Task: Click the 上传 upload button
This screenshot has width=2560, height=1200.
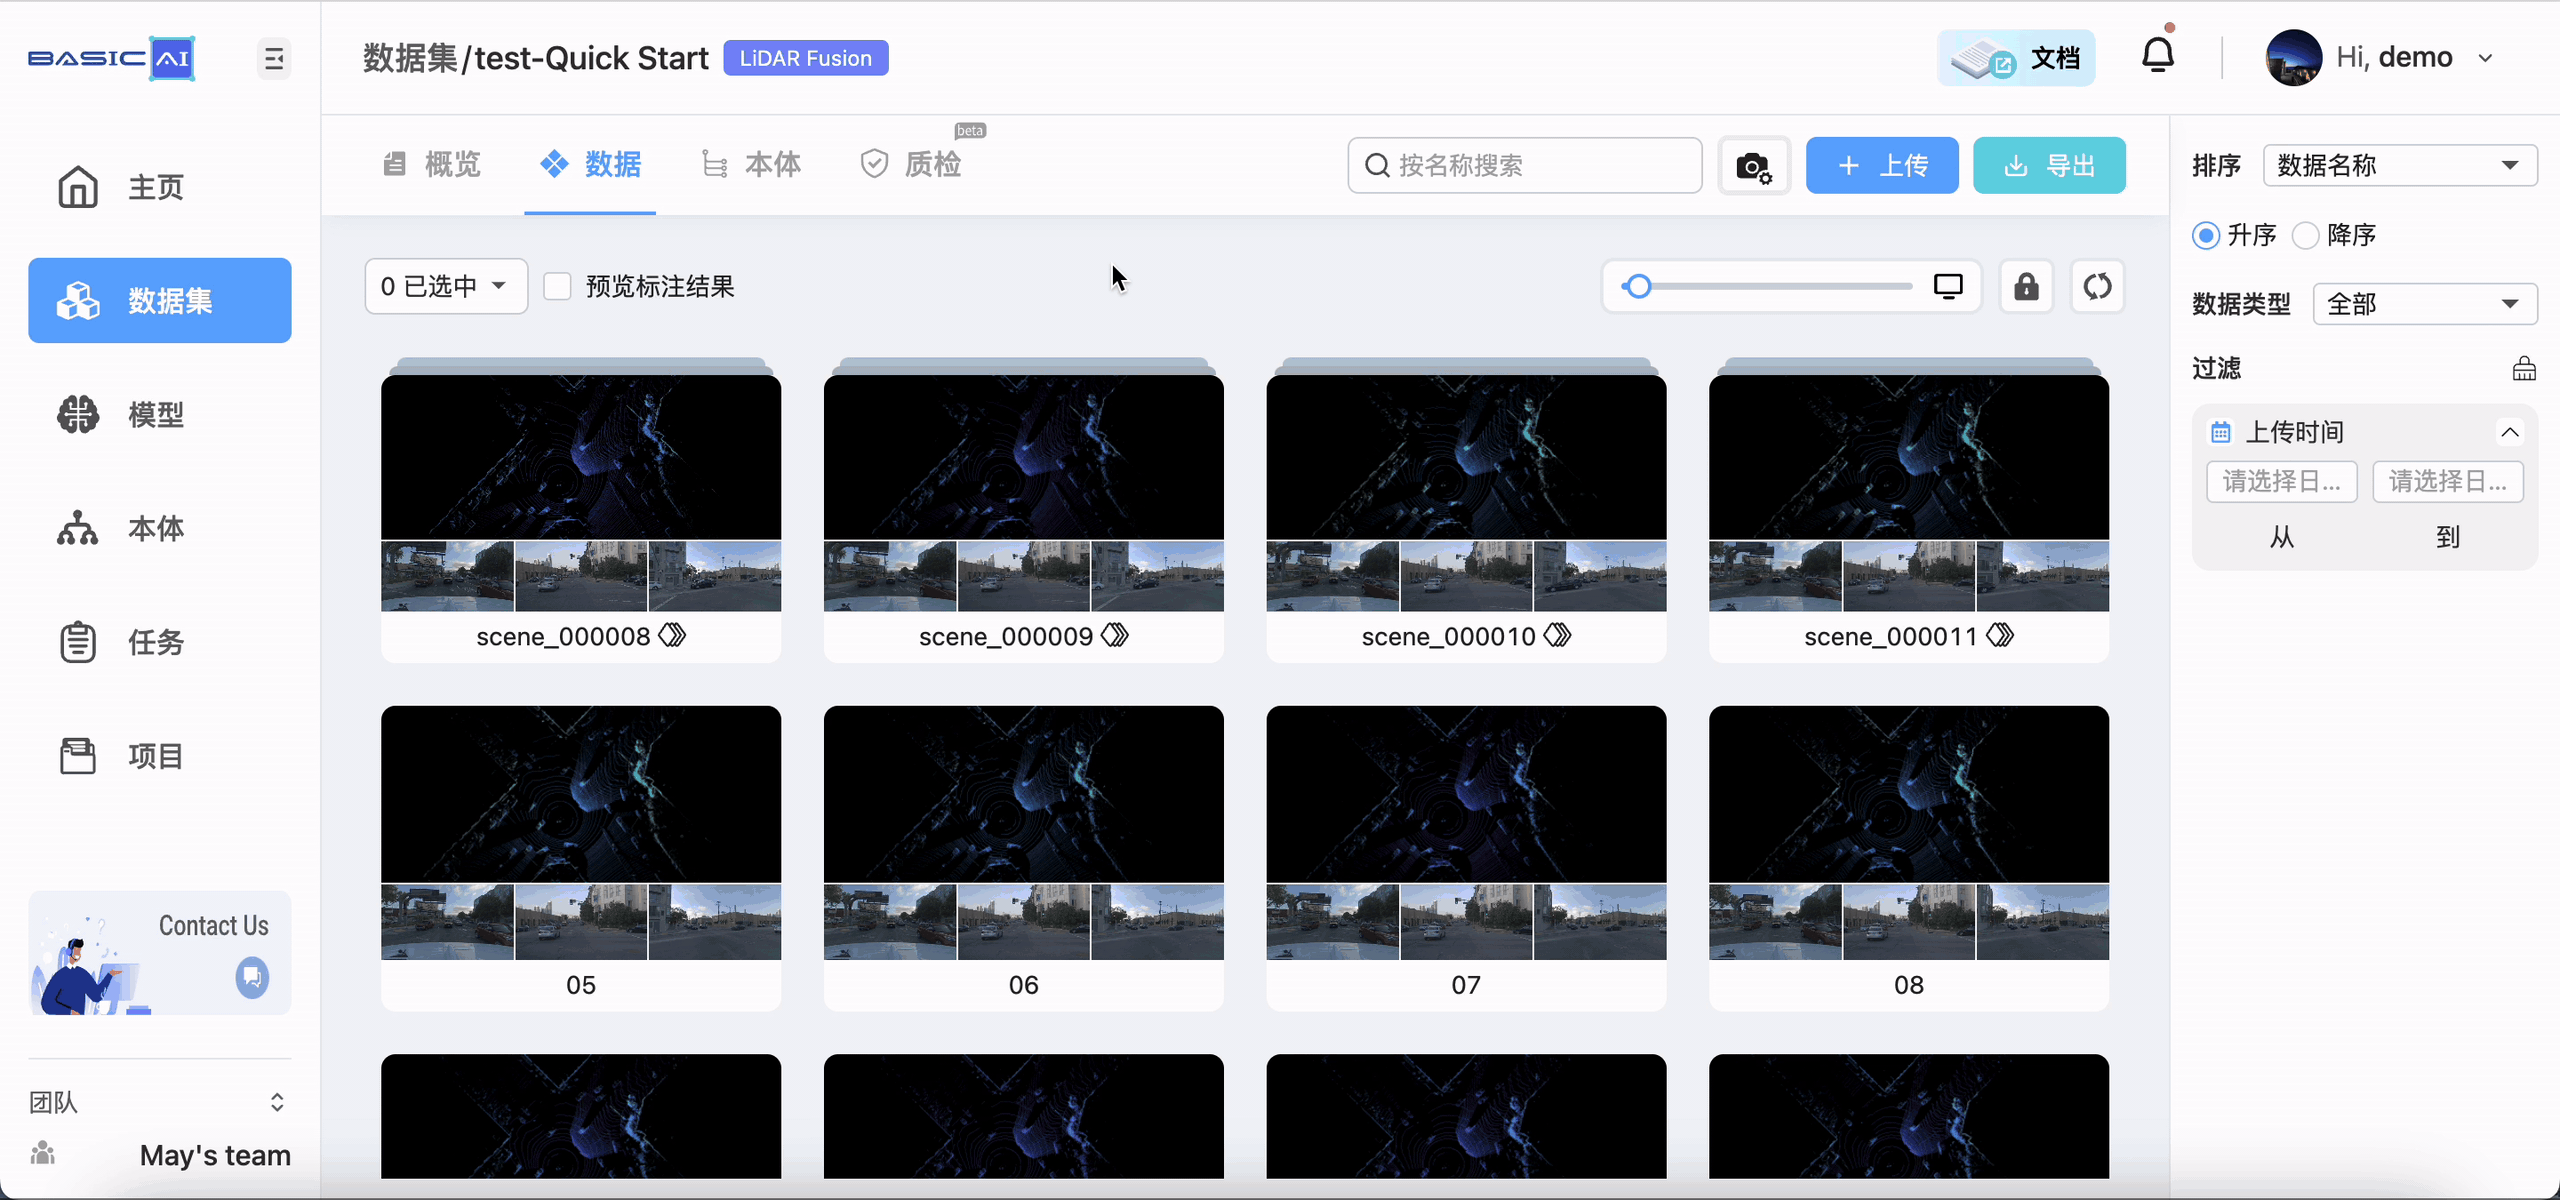Action: coord(1882,165)
